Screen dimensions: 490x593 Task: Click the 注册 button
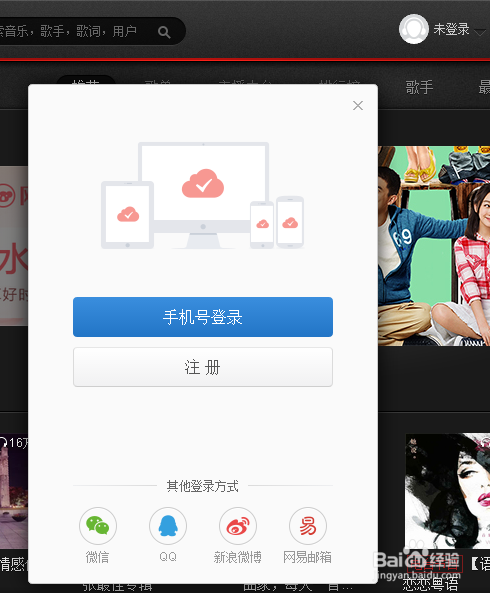point(203,367)
